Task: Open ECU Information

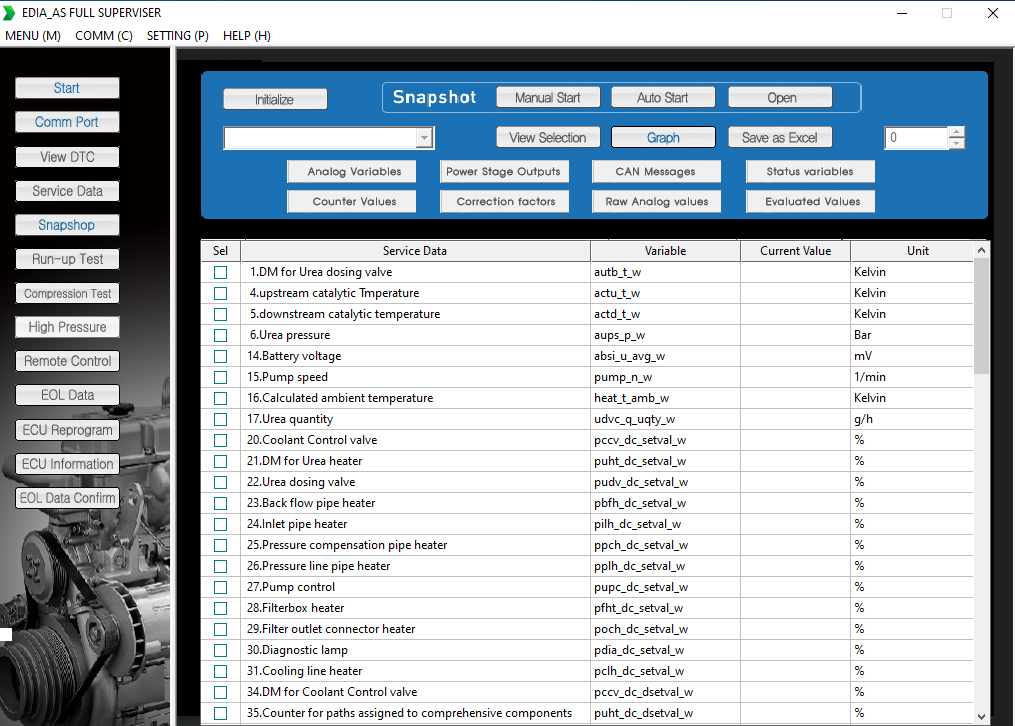Action: (x=67, y=464)
